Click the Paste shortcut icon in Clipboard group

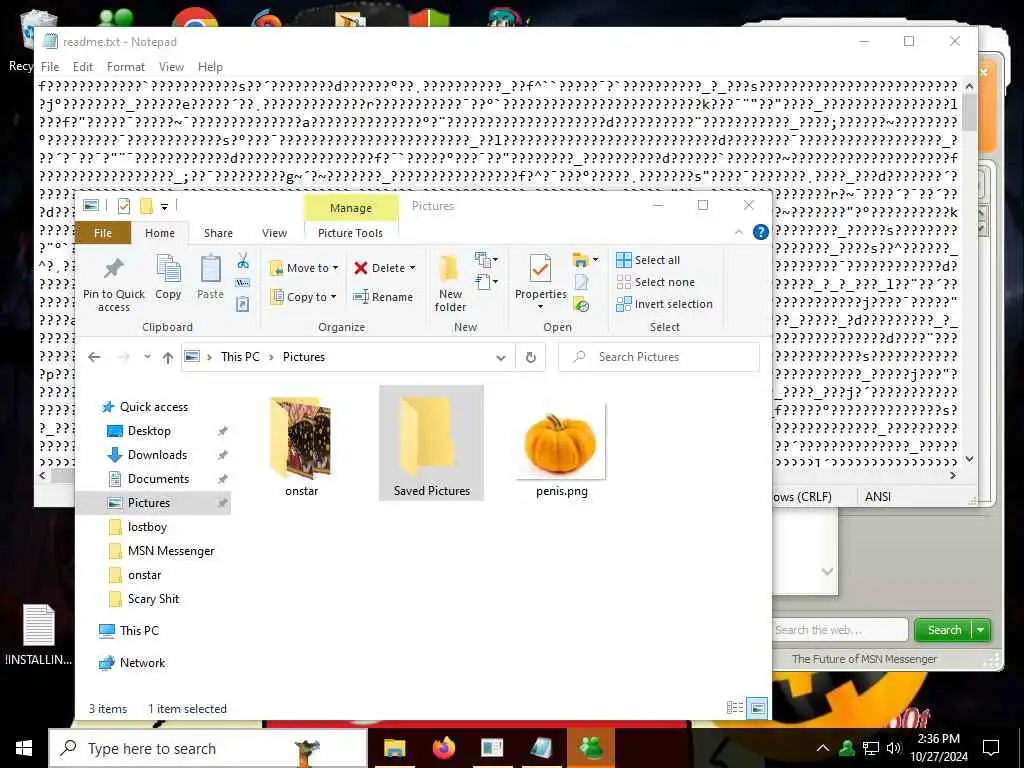click(x=243, y=304)
